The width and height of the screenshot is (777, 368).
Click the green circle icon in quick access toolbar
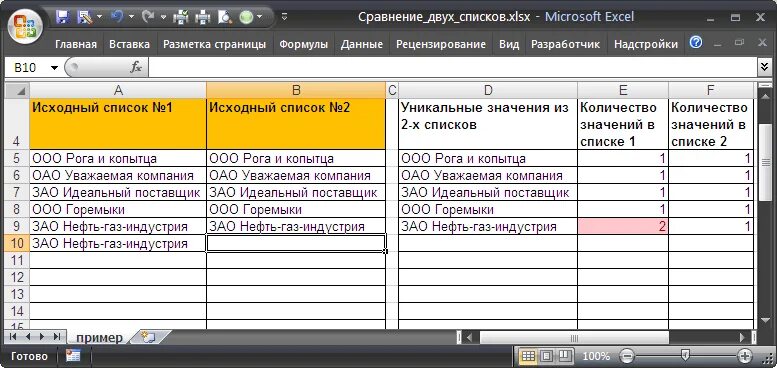tap(246, 18)
